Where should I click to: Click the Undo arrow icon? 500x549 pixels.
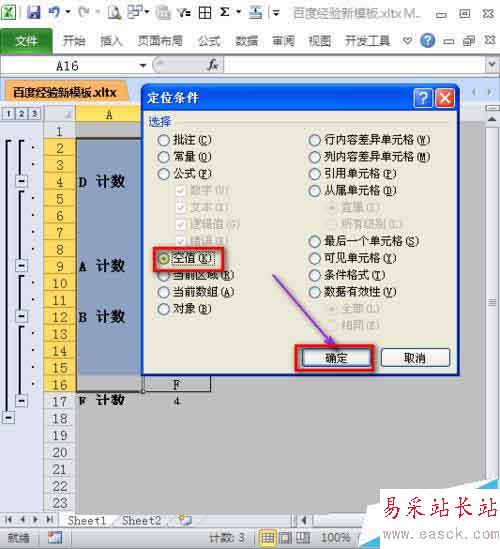[x=55, y=13]
